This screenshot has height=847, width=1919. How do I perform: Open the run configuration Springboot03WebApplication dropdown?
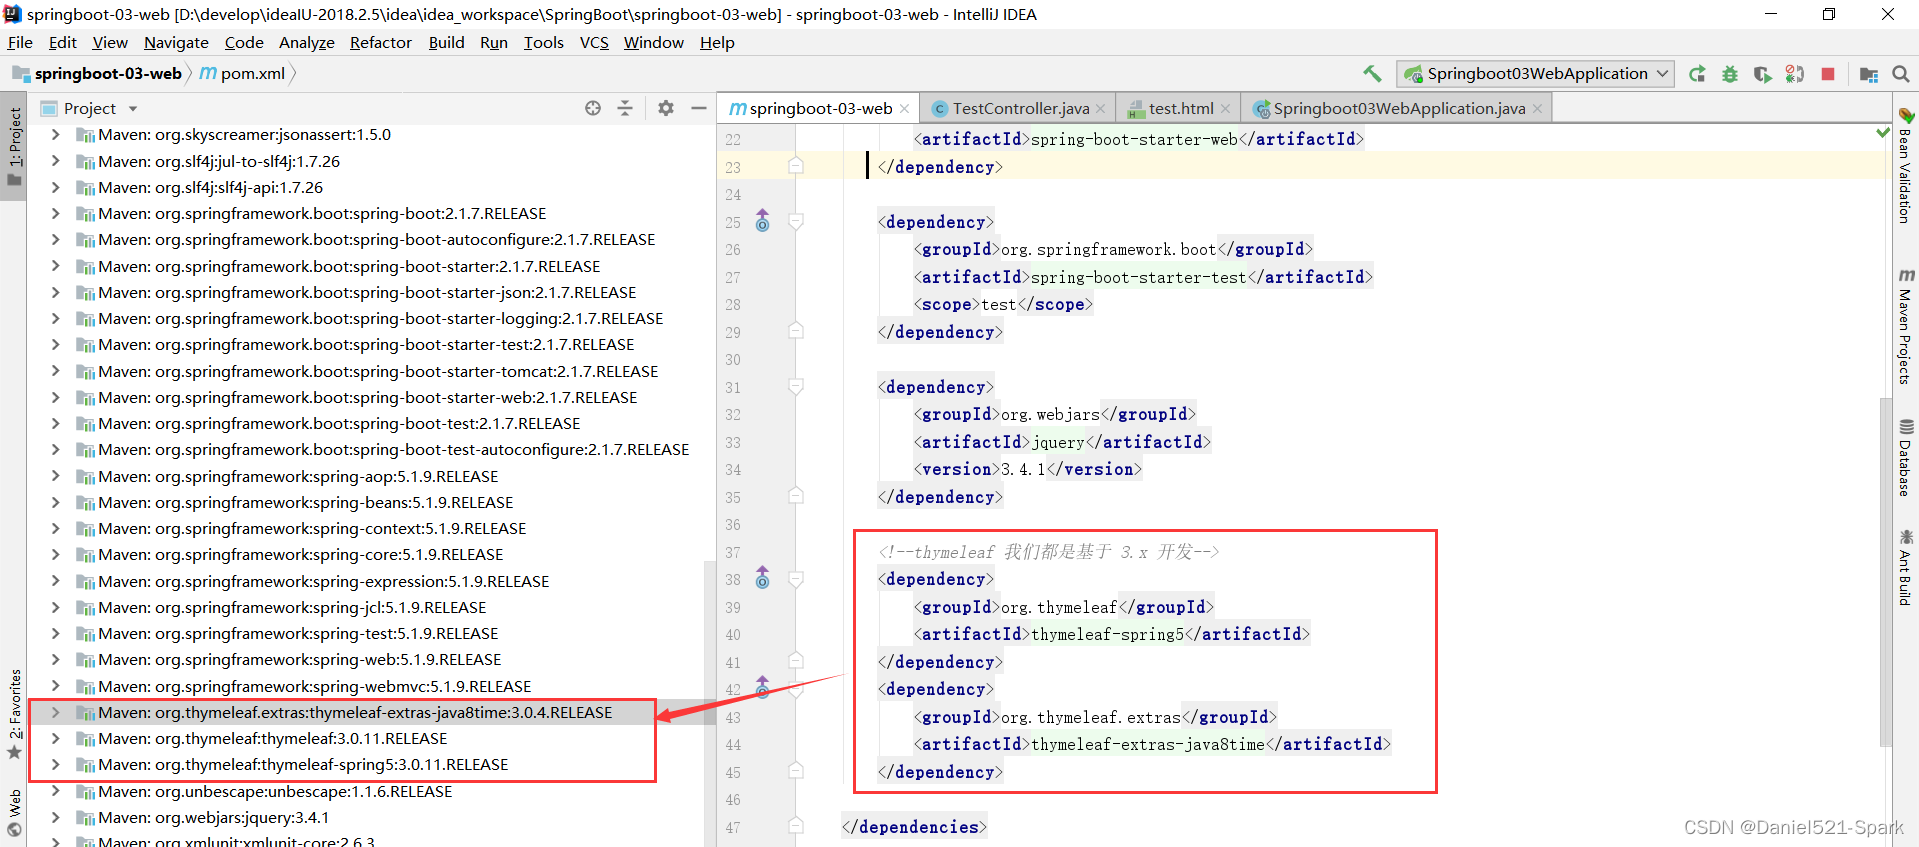(x=1535, y=74)
